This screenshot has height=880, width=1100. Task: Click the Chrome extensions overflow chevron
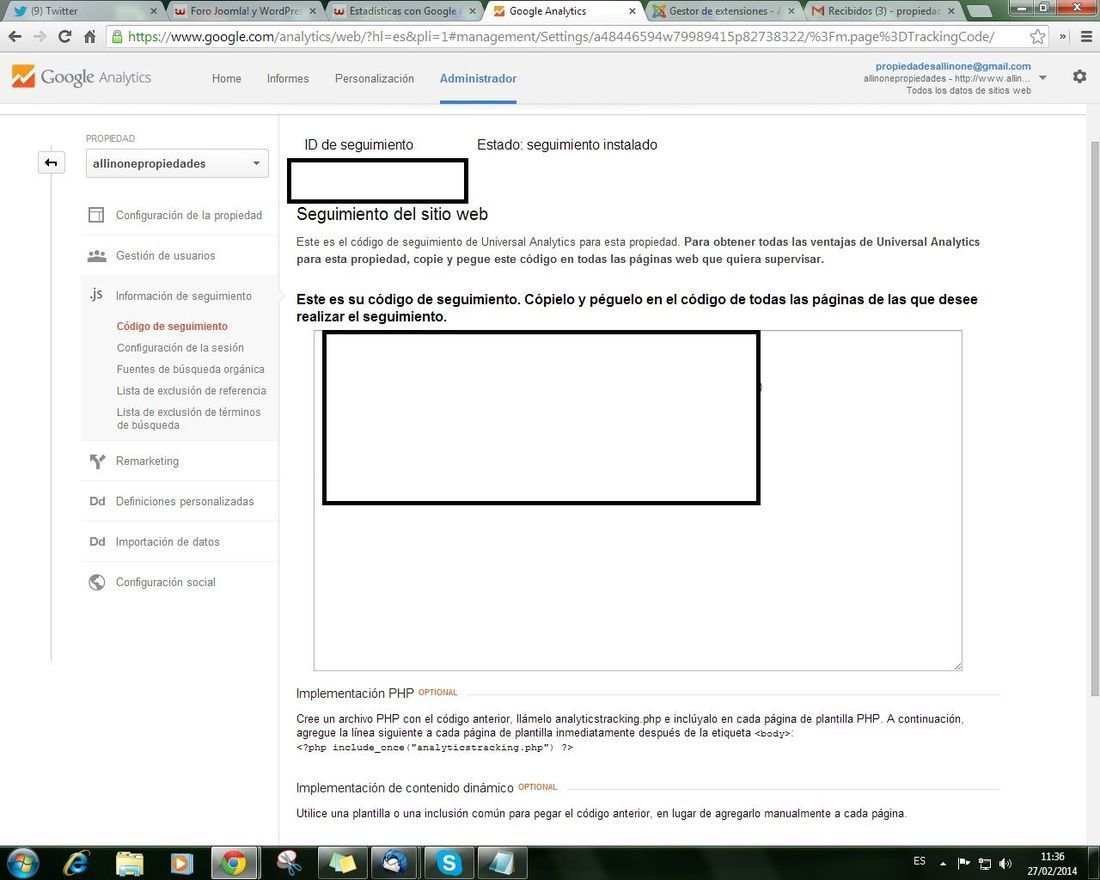tap(1064, 36)
